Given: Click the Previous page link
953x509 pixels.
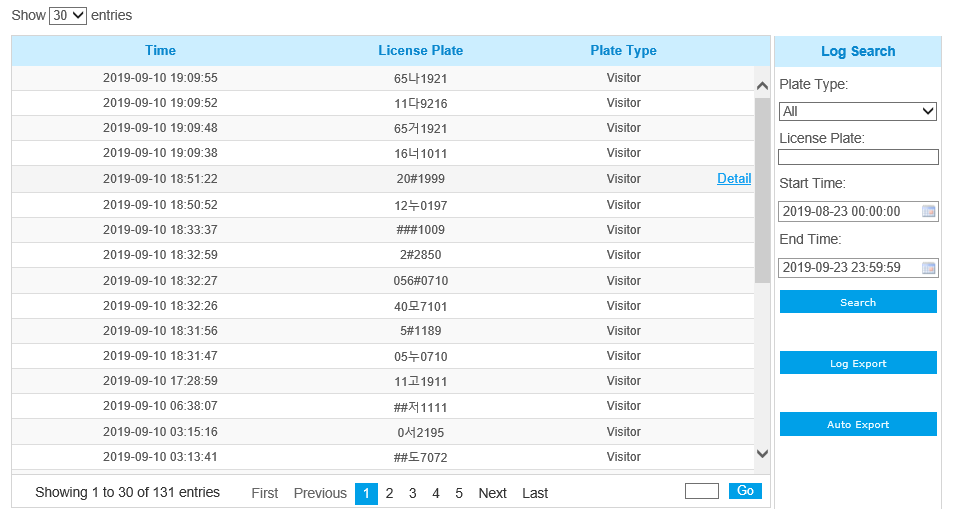Looking at the screenshot, I should point(320,493).
